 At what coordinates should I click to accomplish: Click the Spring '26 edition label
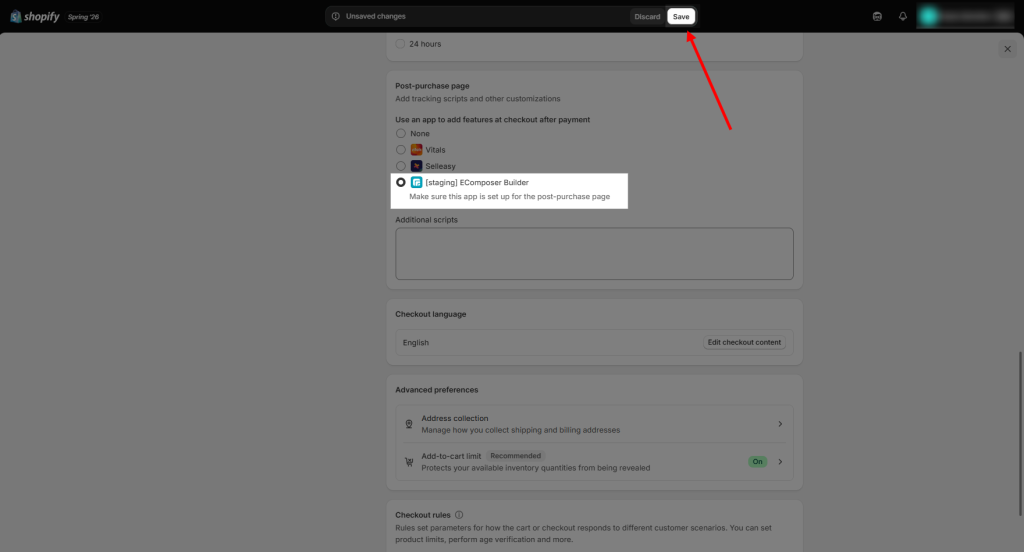click(x=83, y=17)
